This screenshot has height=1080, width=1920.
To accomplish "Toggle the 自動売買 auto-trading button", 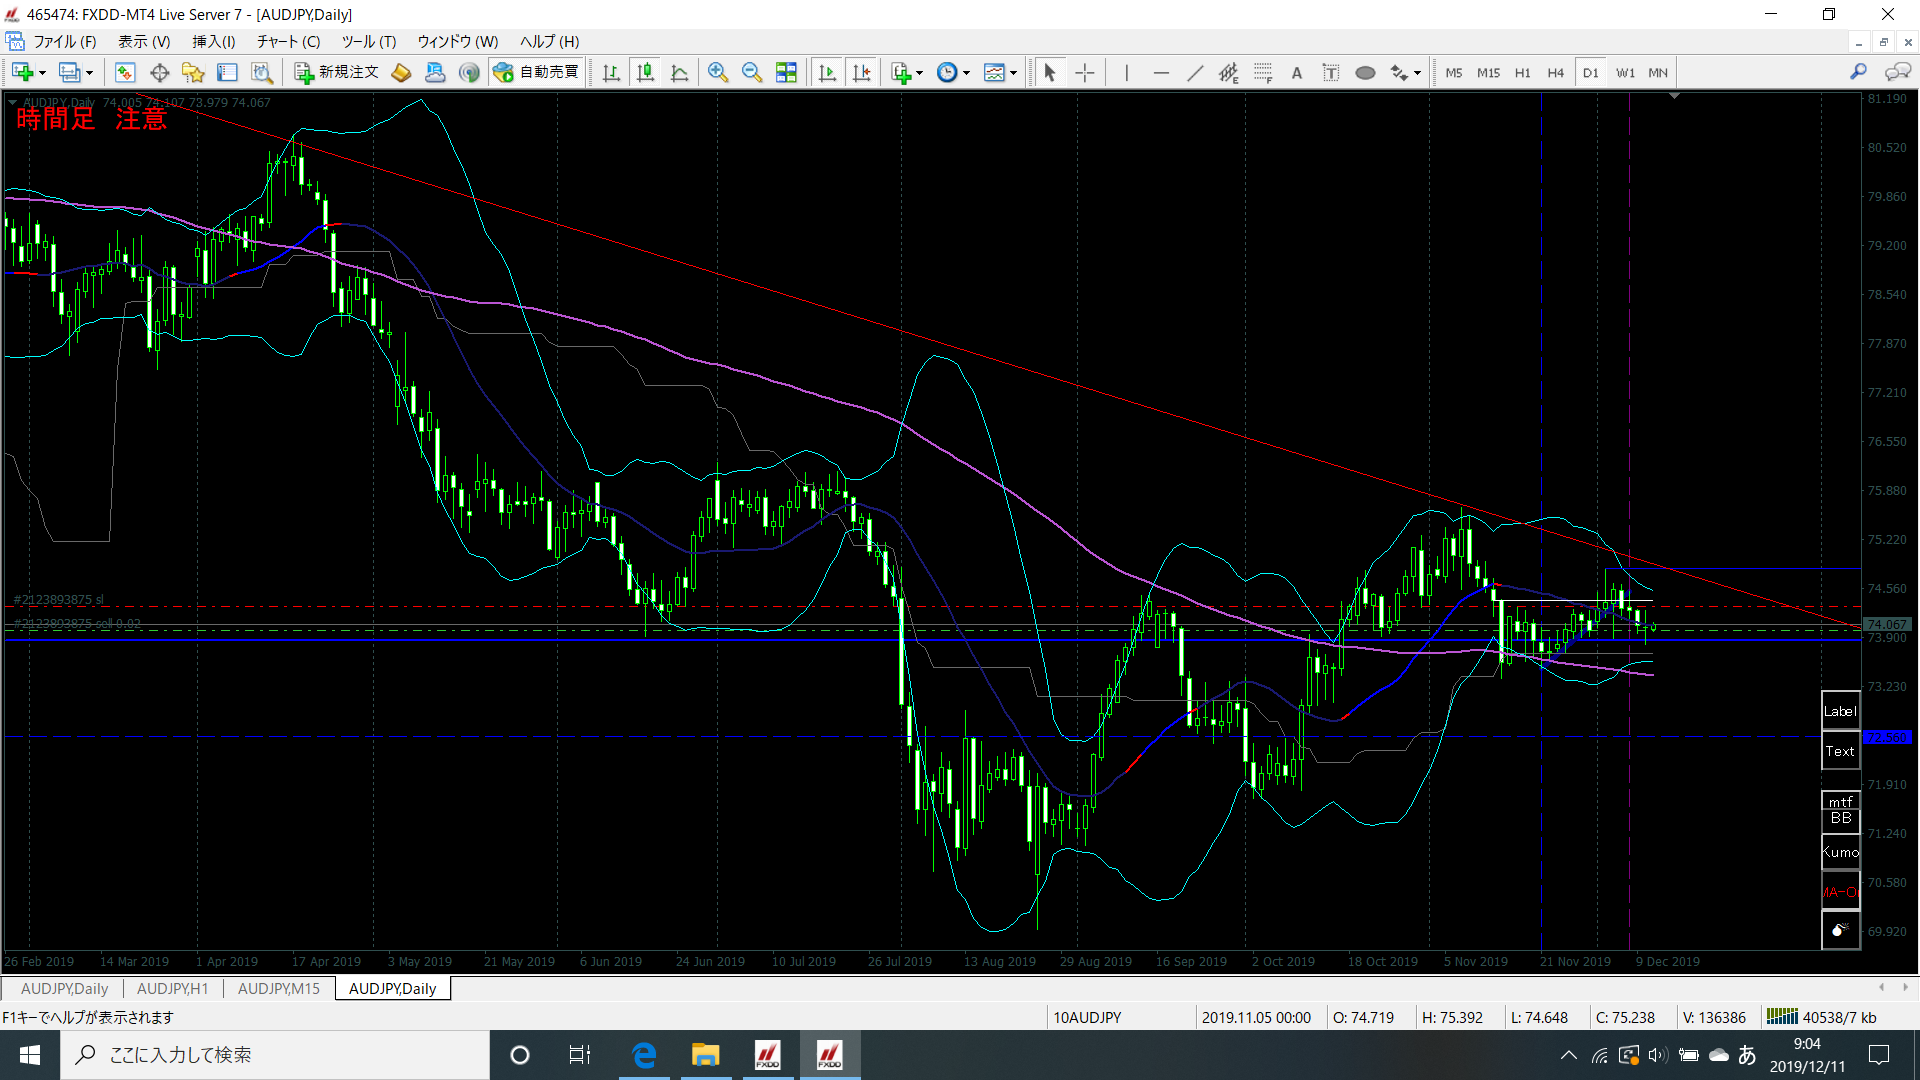I will pyautogui.click(x=536, y=72).
